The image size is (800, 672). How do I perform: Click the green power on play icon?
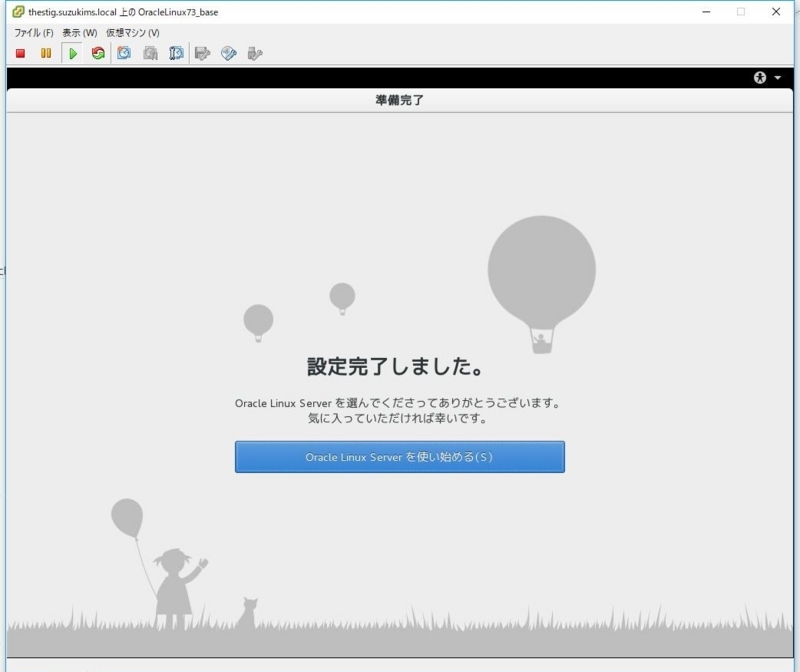(72, 53)
